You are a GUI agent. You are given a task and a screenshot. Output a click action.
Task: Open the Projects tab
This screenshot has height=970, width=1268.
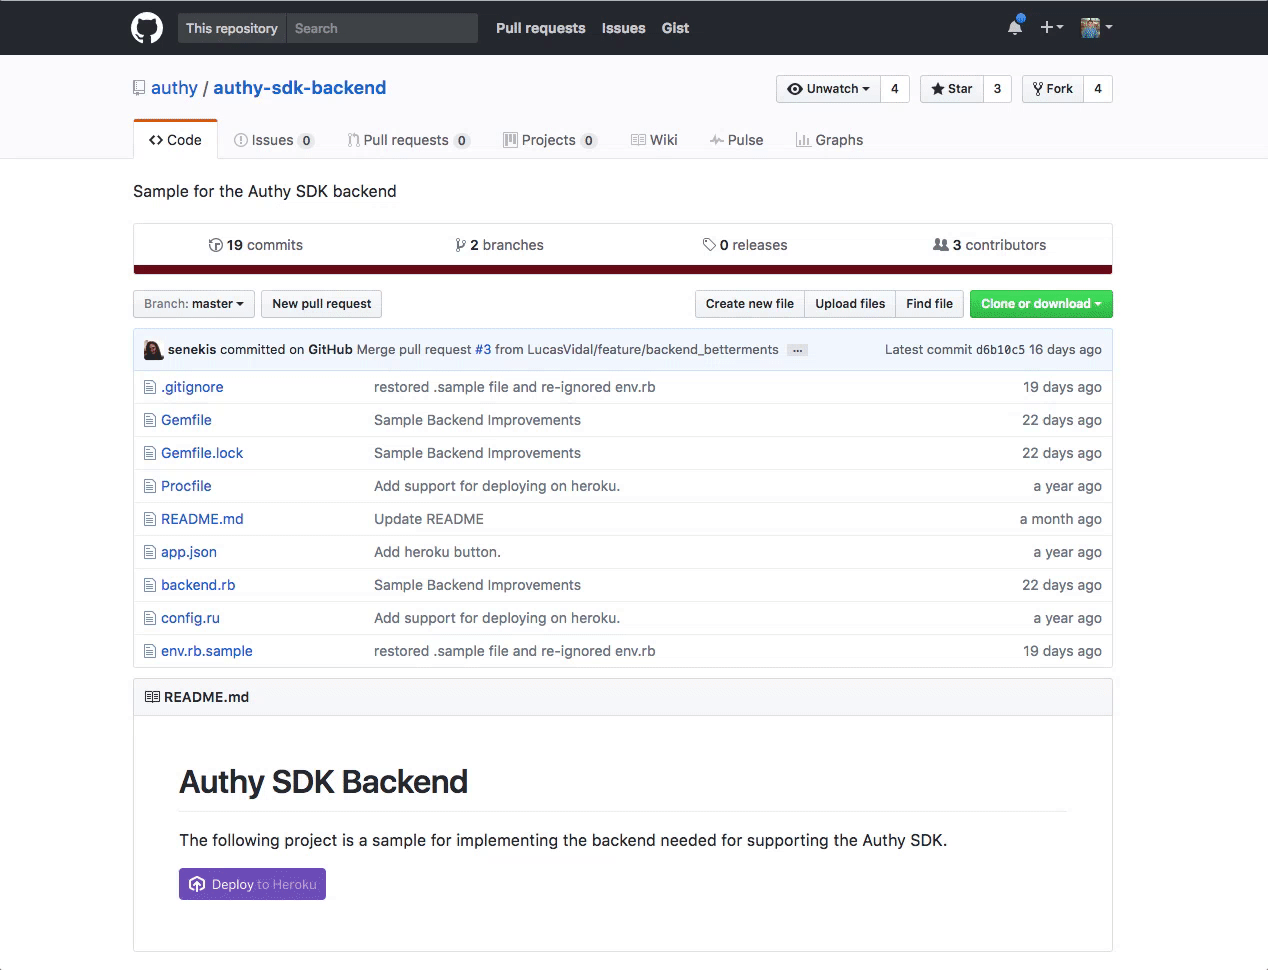(550, 140)
